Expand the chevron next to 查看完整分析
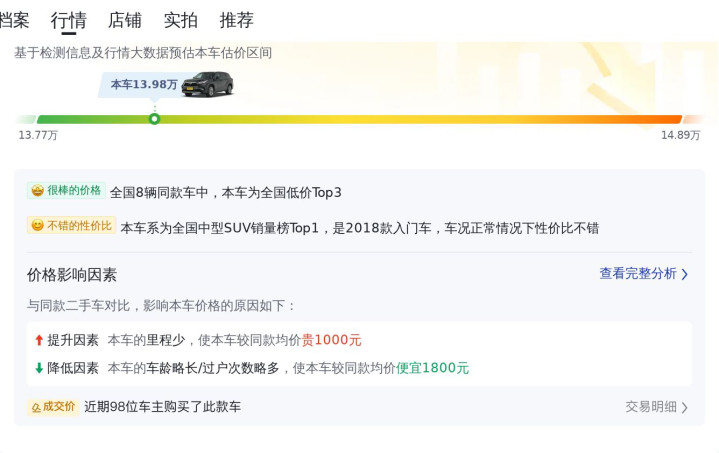 click(685, 274)
